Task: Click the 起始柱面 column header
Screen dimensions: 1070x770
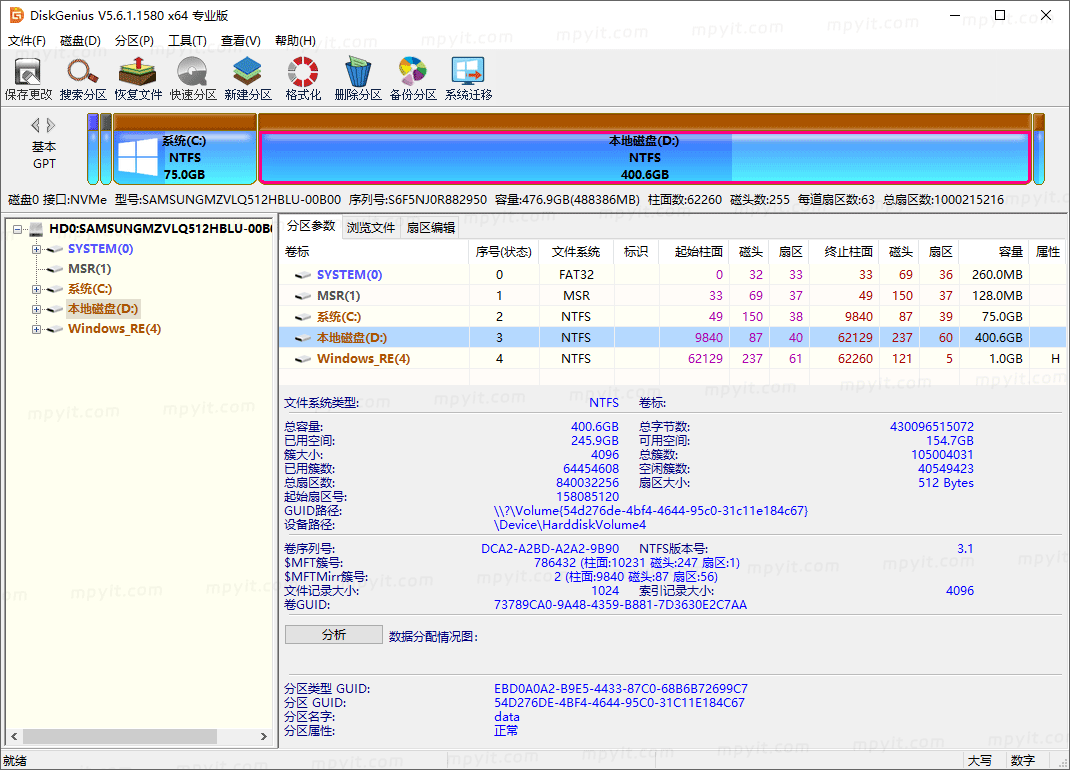Action: click(x=693, y=252)
